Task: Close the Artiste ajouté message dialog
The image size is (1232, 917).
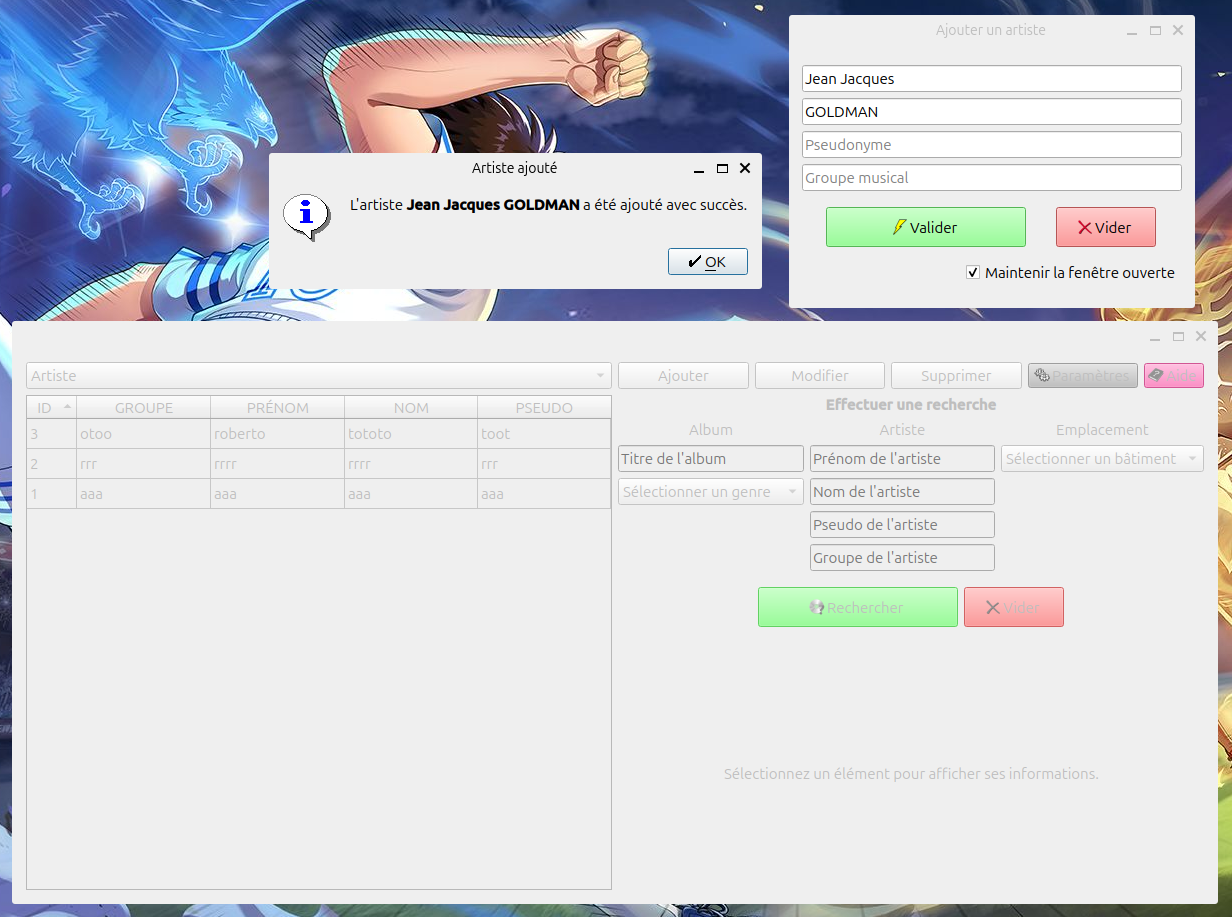Action: point(744,169)
